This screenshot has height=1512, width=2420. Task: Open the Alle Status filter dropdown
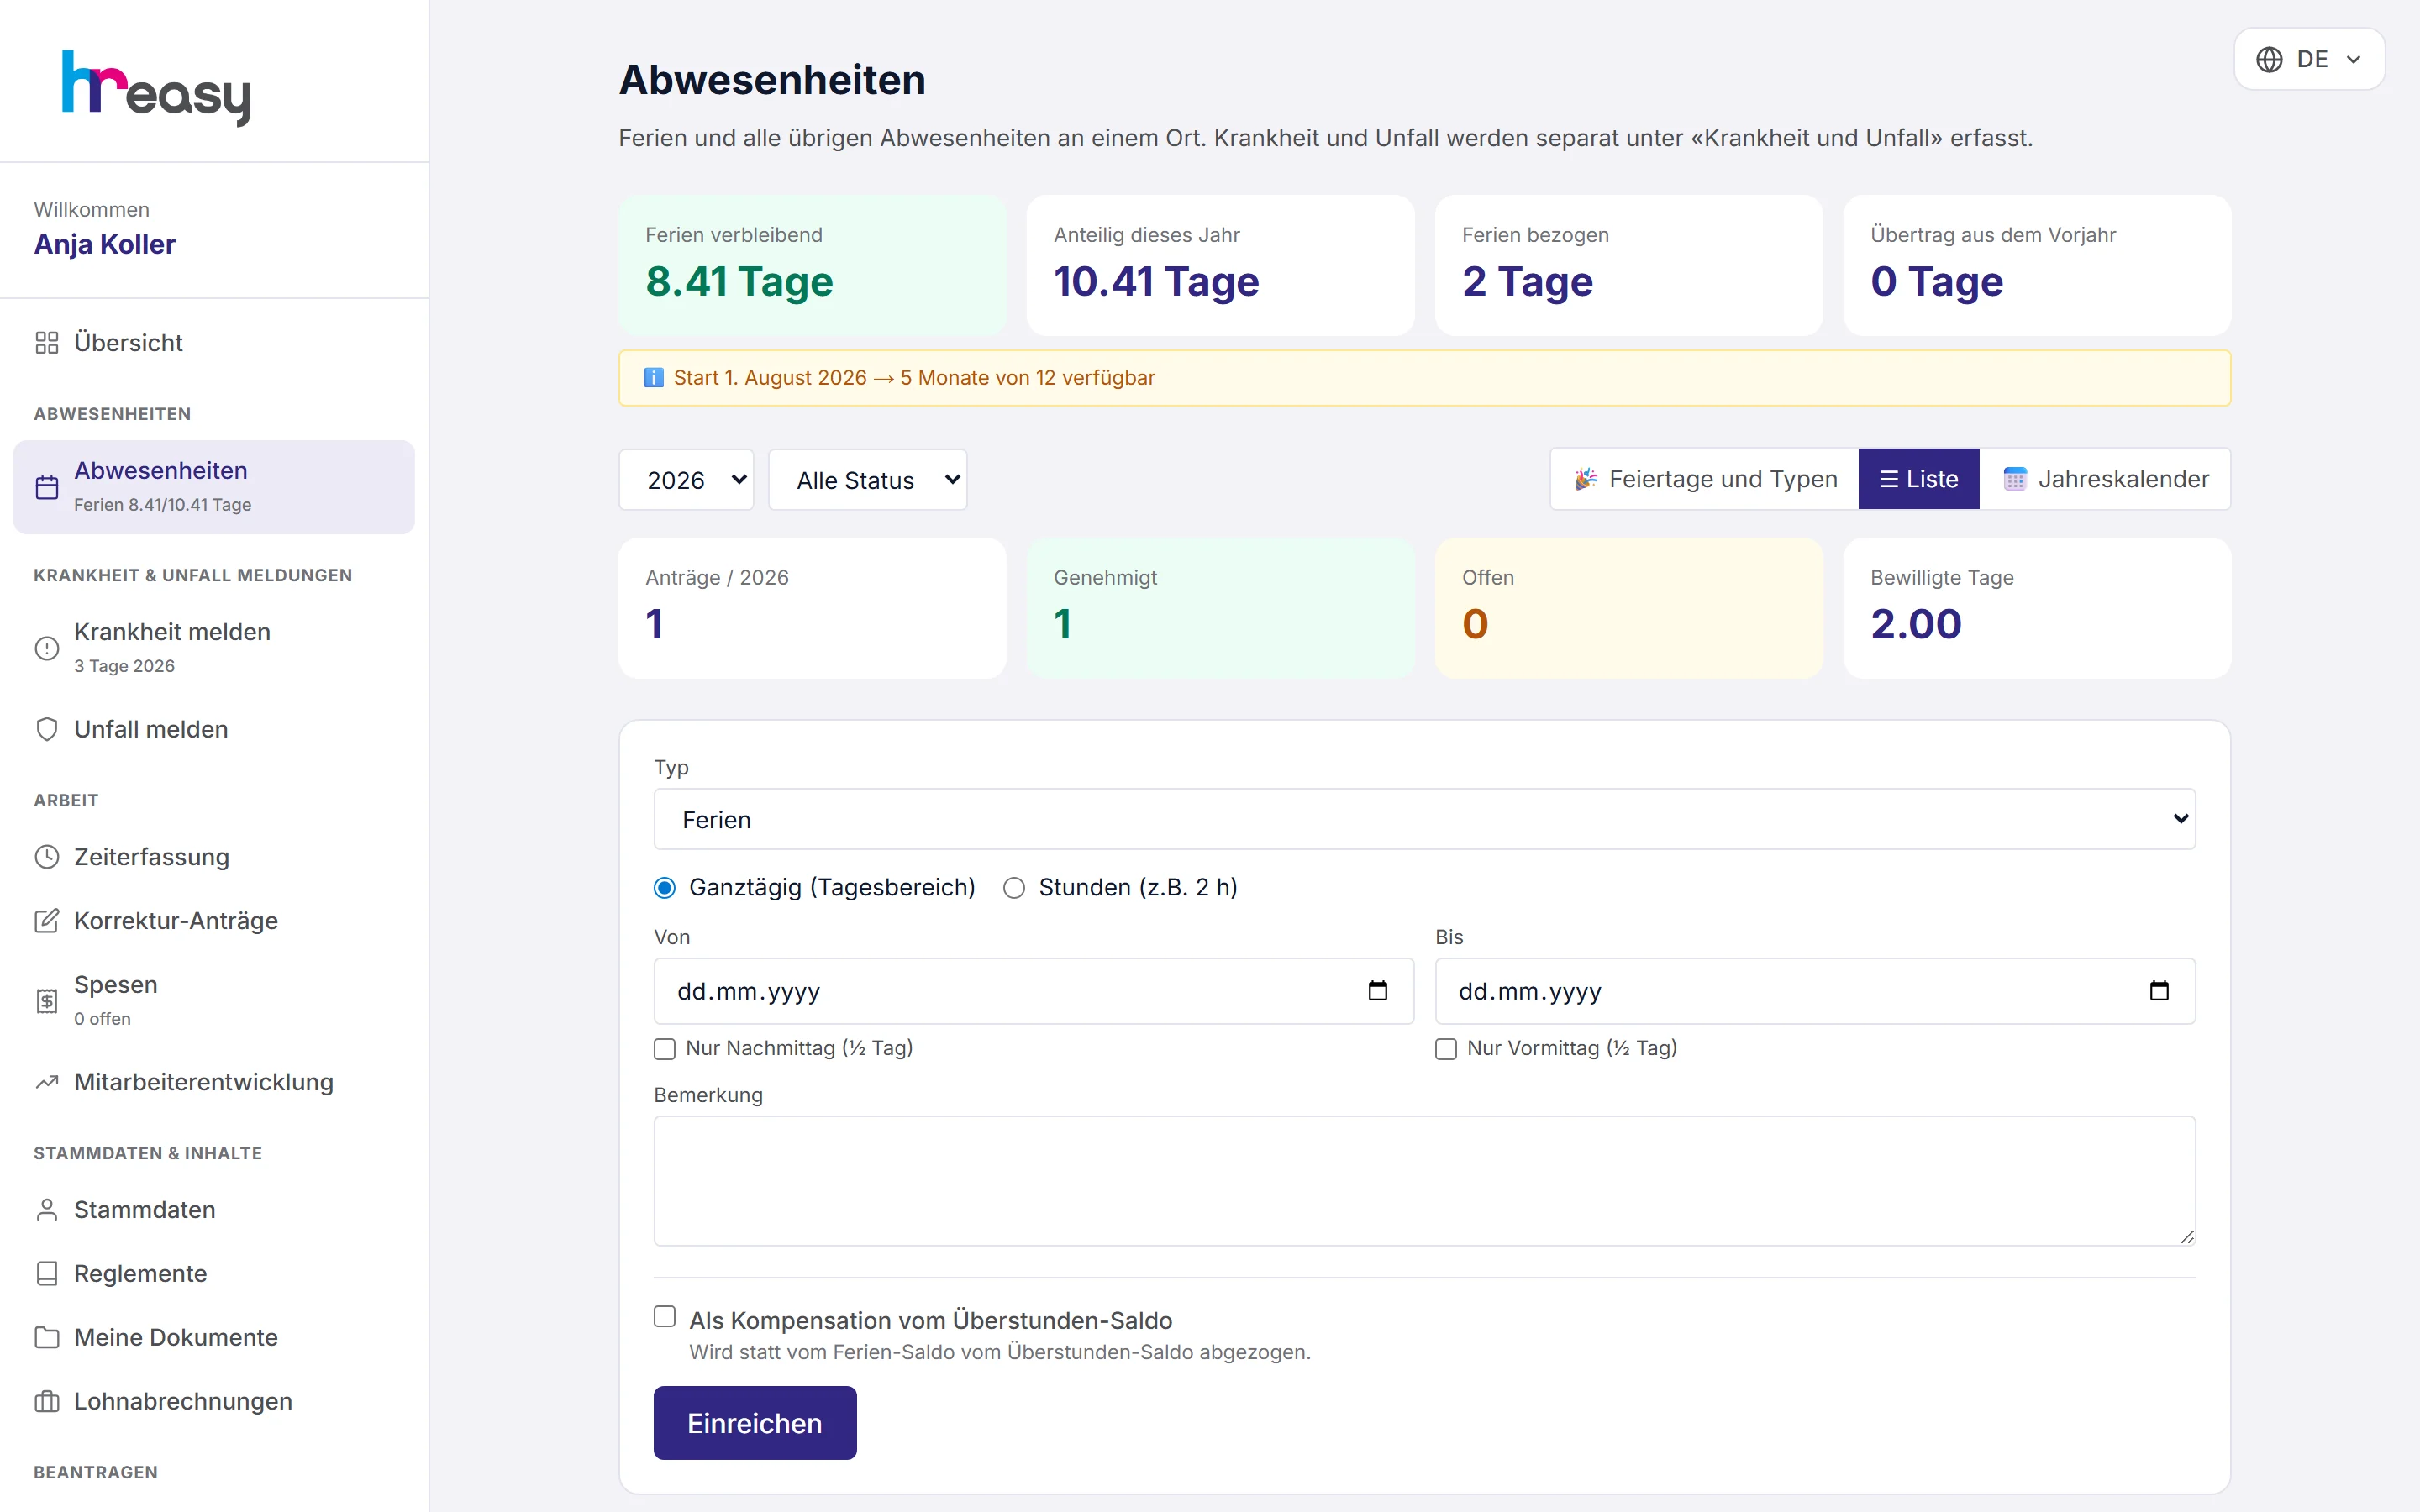click(x=868, y=480)
